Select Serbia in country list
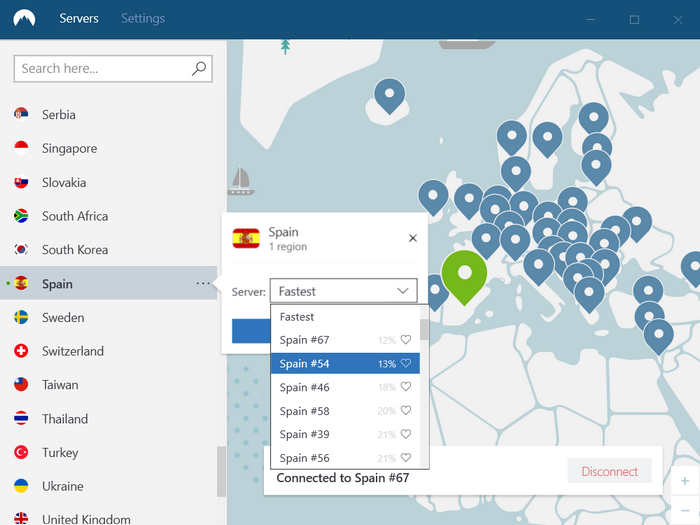This screenshot has width=700, height=525. pos(108,115)
